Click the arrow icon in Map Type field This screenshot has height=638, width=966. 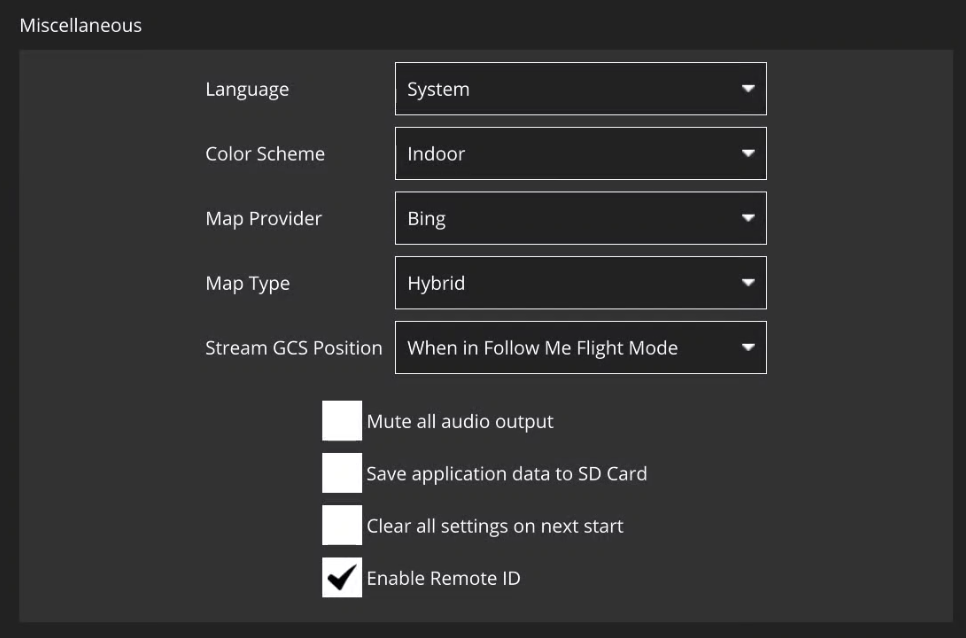coord(747,283)
